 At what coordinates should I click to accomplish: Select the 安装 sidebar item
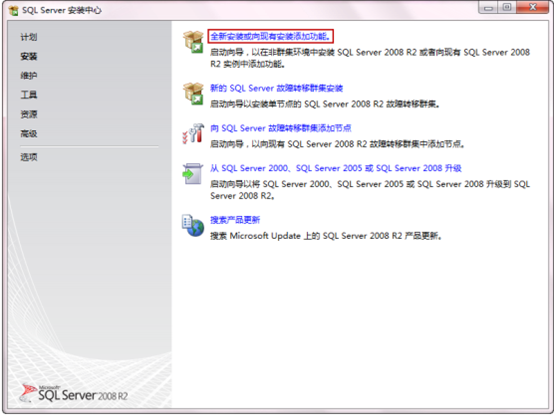point(29,56)
